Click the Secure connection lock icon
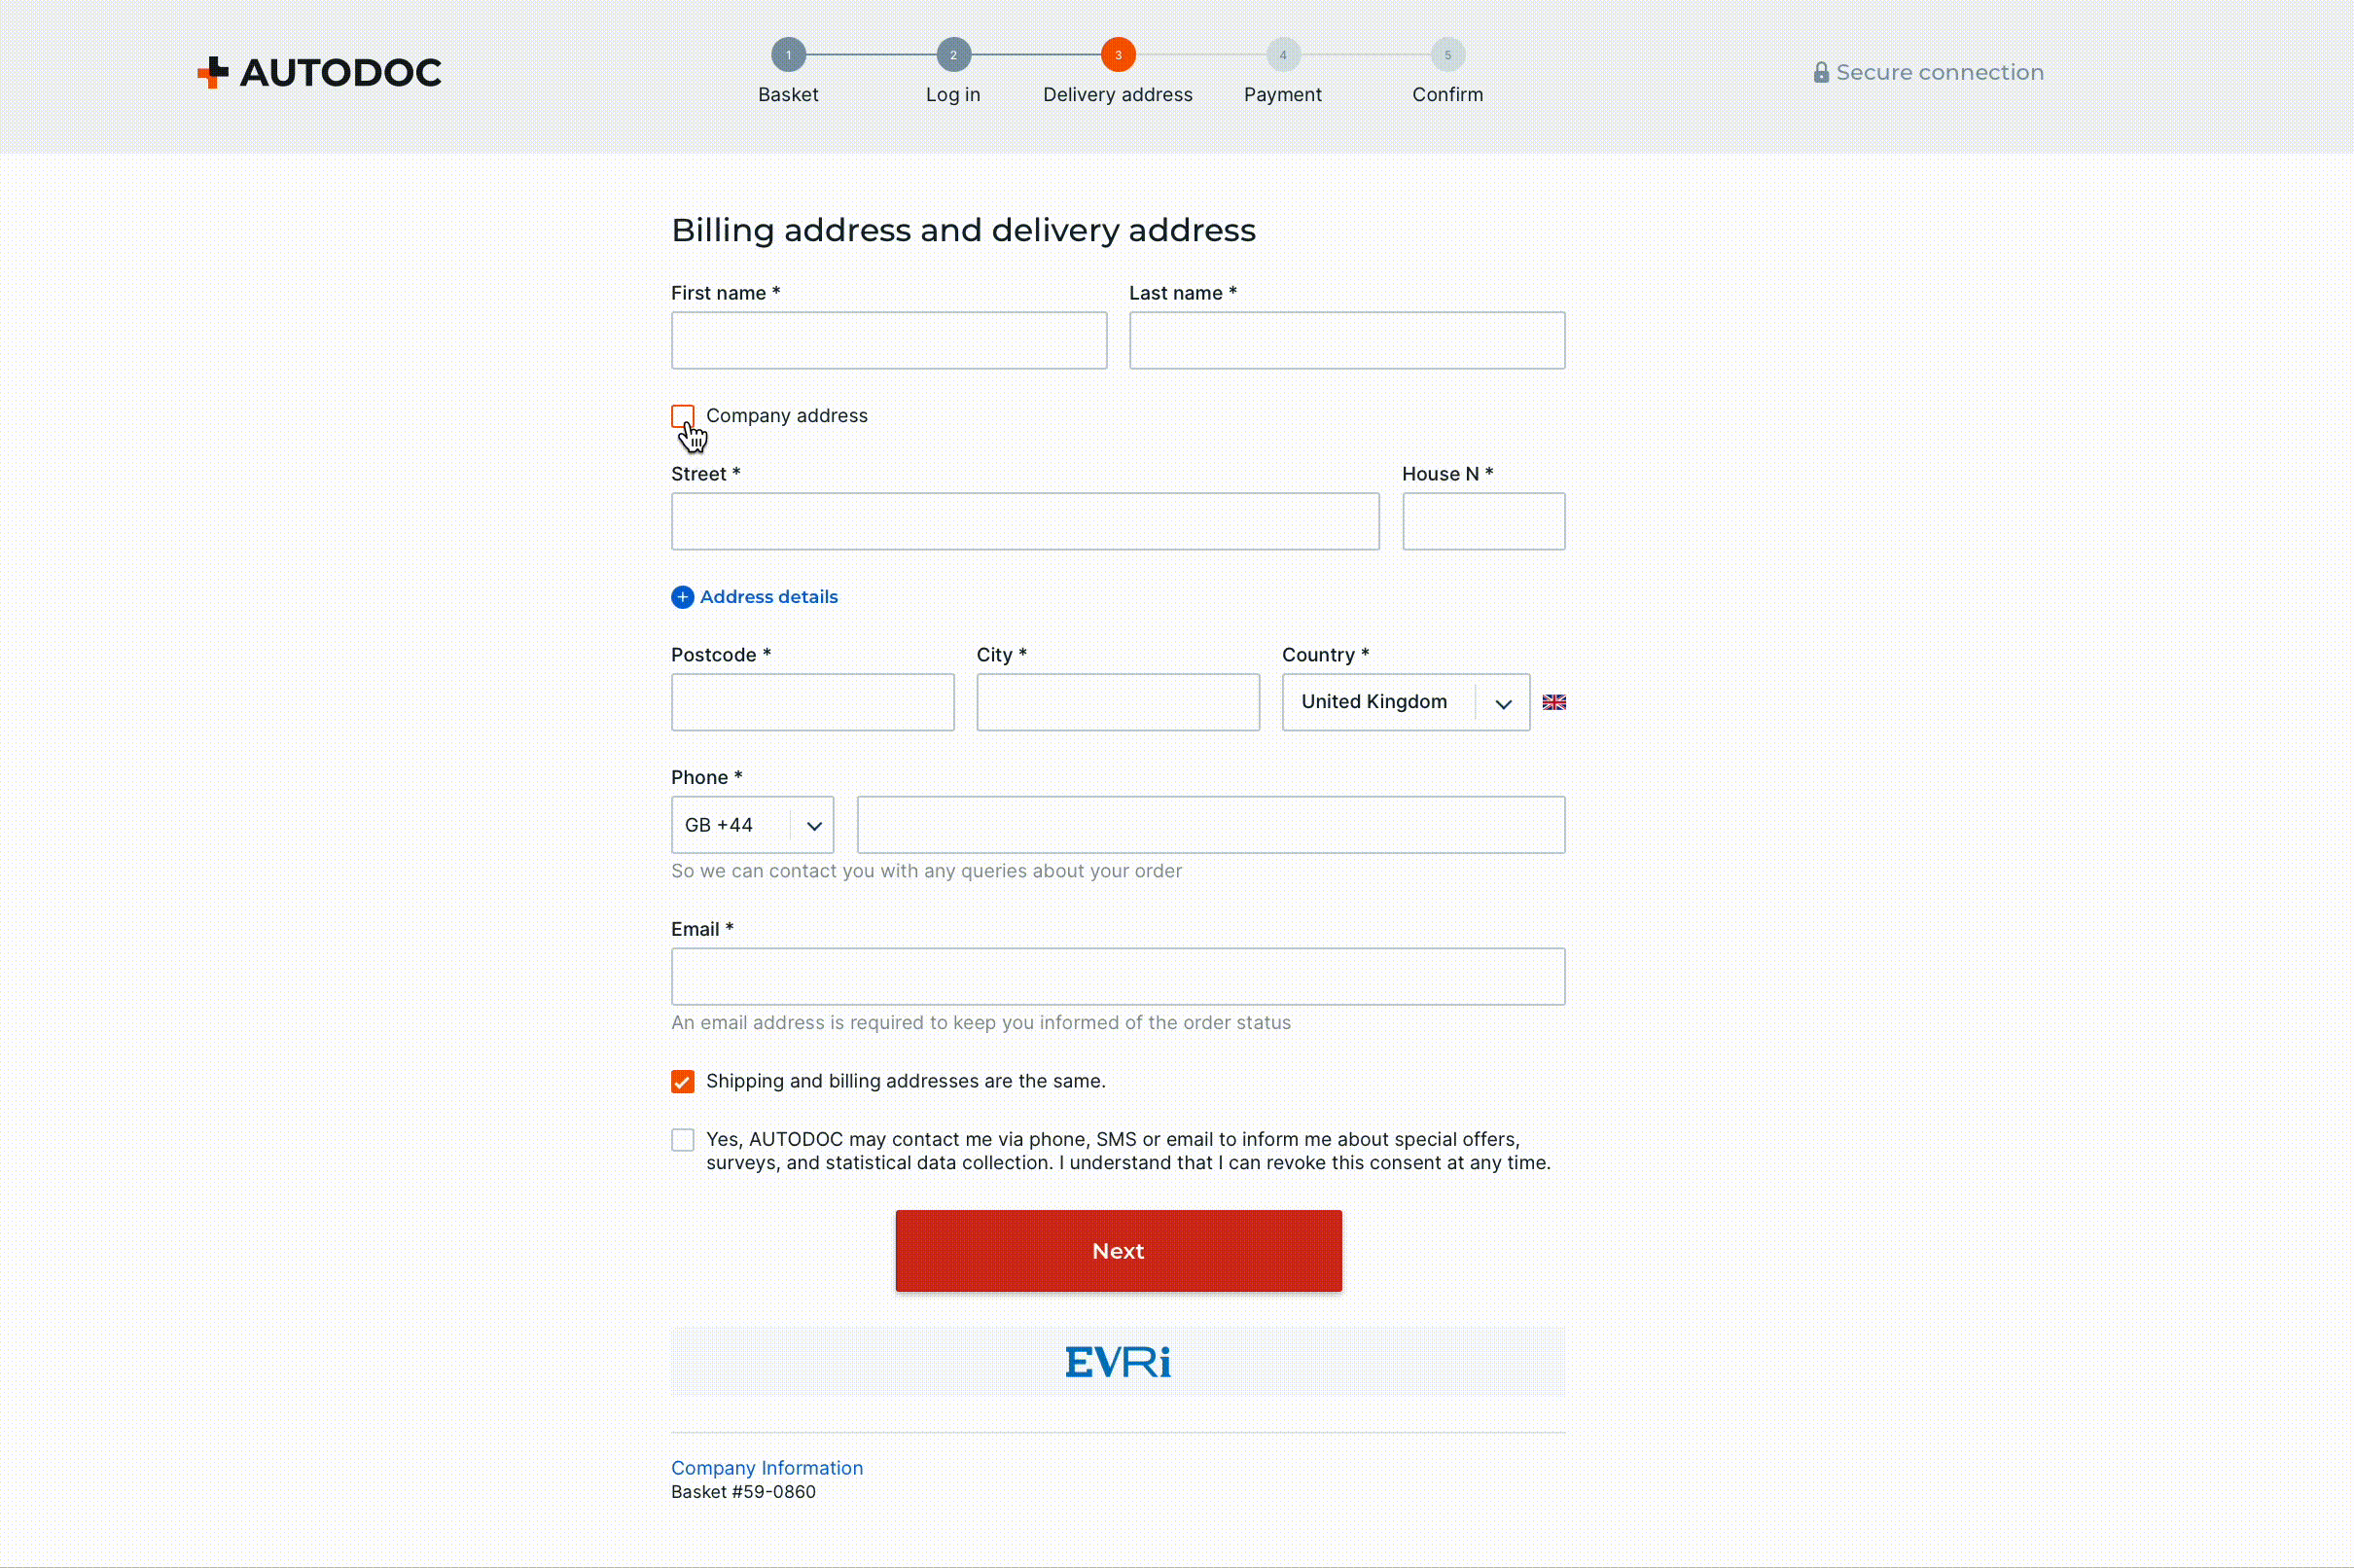The height and width of the screenshot is (1568, 2354). click(1821, 73)
